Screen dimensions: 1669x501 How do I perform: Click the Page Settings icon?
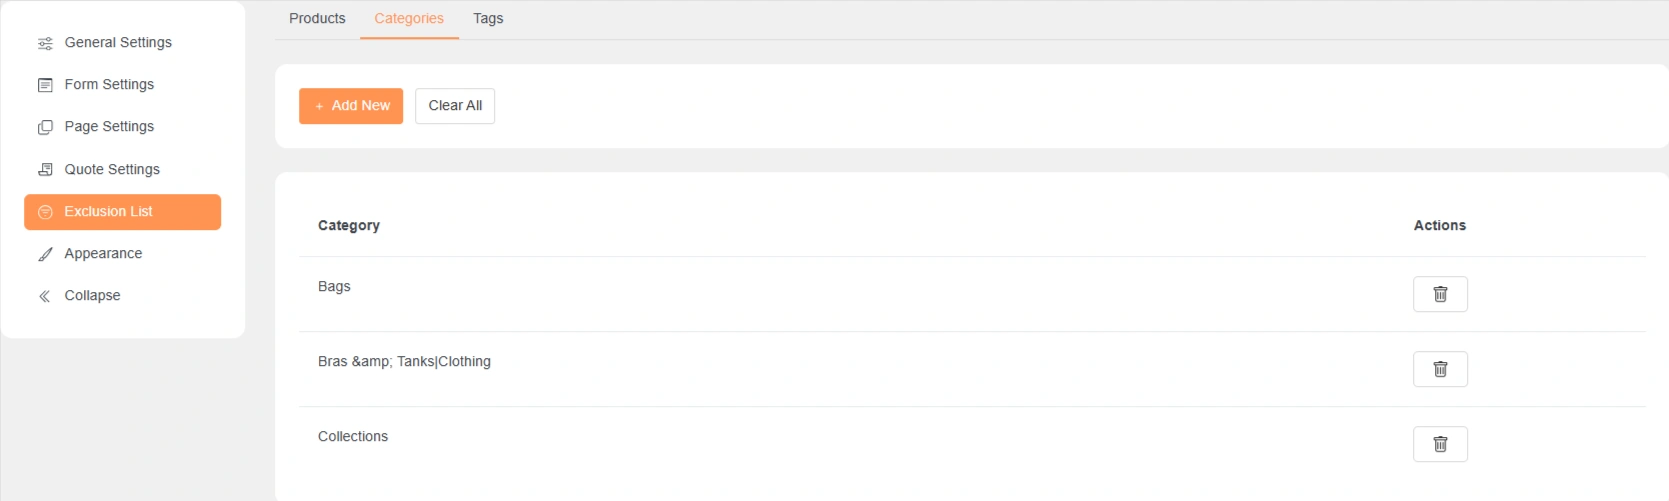click(x=45, y=127)
